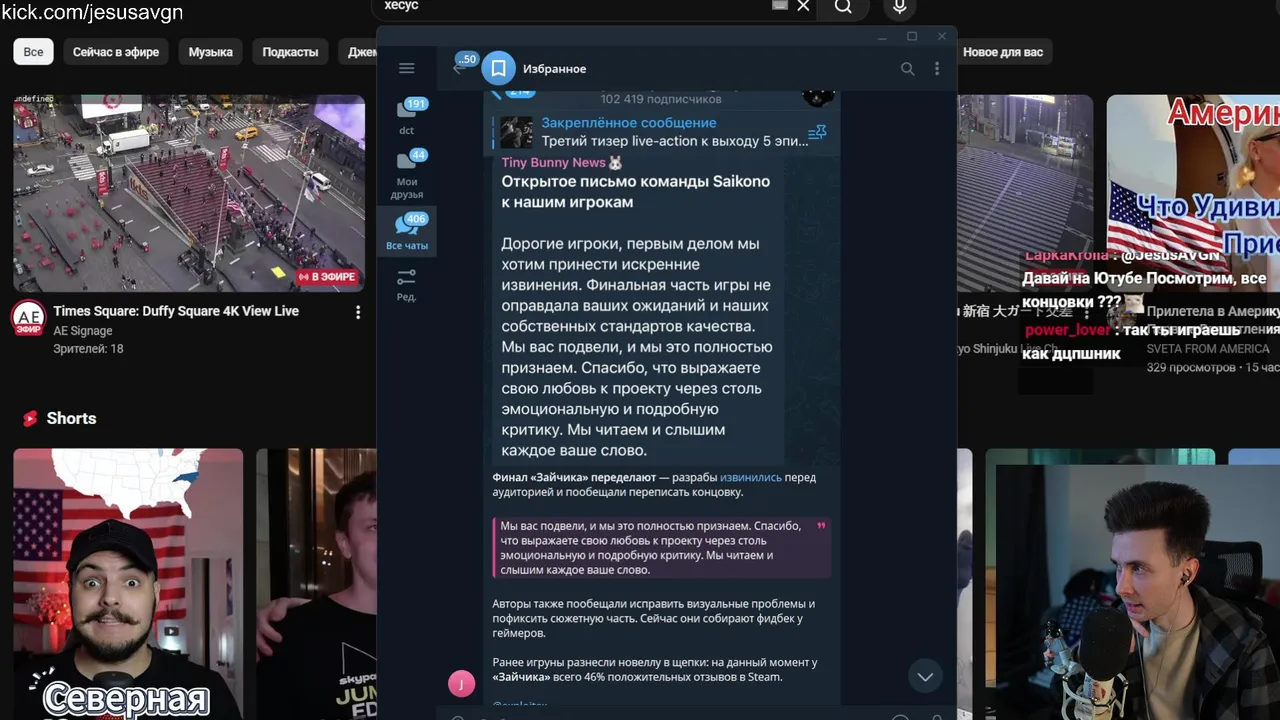1280x720 pixels.
Task: Click the Избранное chat title
Action: [554, 69]
